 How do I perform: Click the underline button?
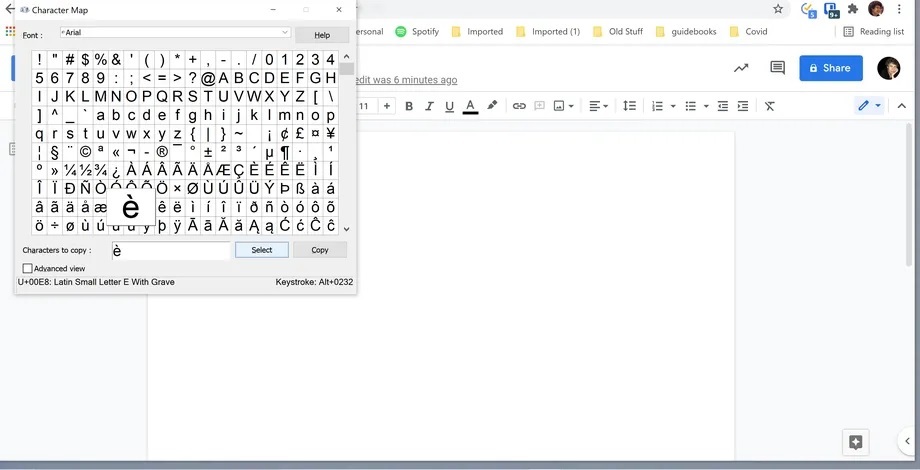[449, 106]
